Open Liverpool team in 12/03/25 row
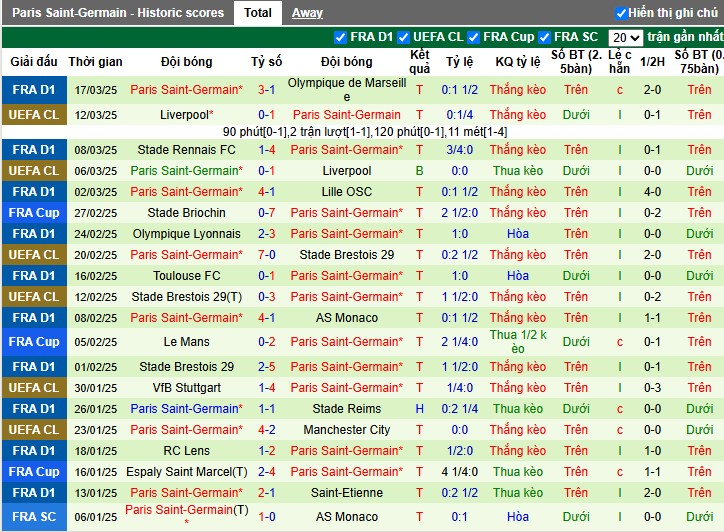This screenshot has height=532, width=724. [x=187, y=115]
